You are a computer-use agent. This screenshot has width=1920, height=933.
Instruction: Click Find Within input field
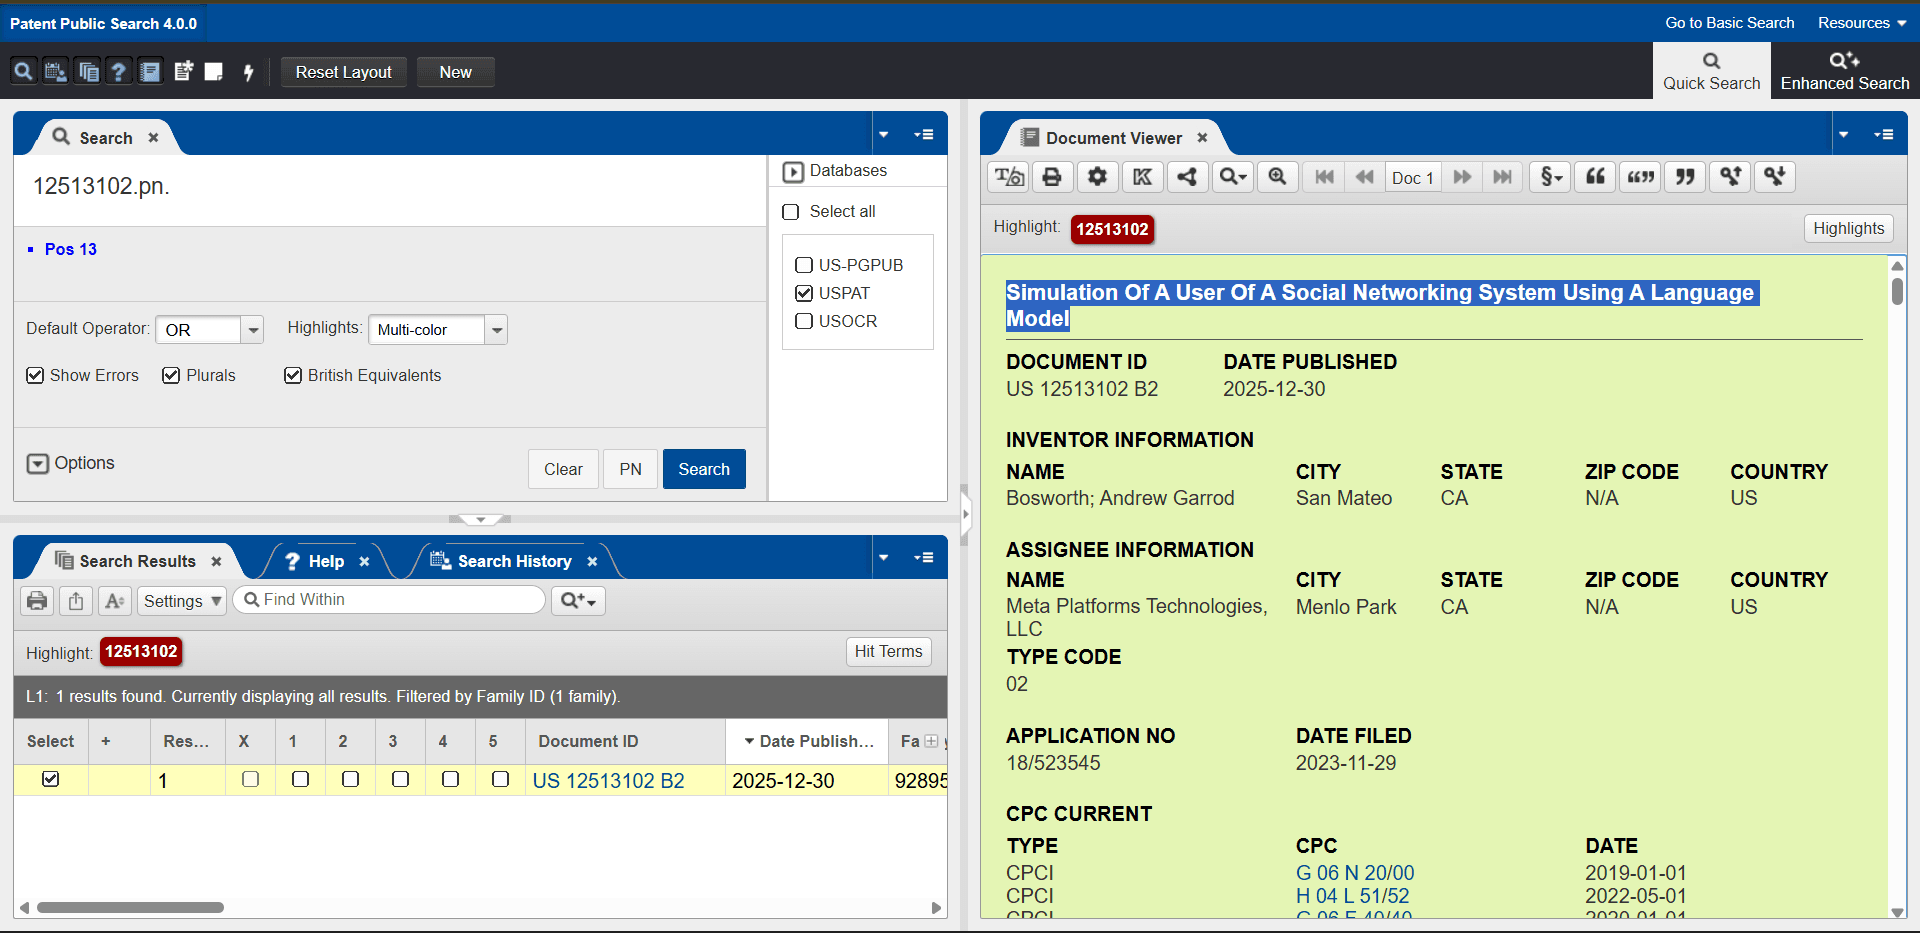pos(390,600)
